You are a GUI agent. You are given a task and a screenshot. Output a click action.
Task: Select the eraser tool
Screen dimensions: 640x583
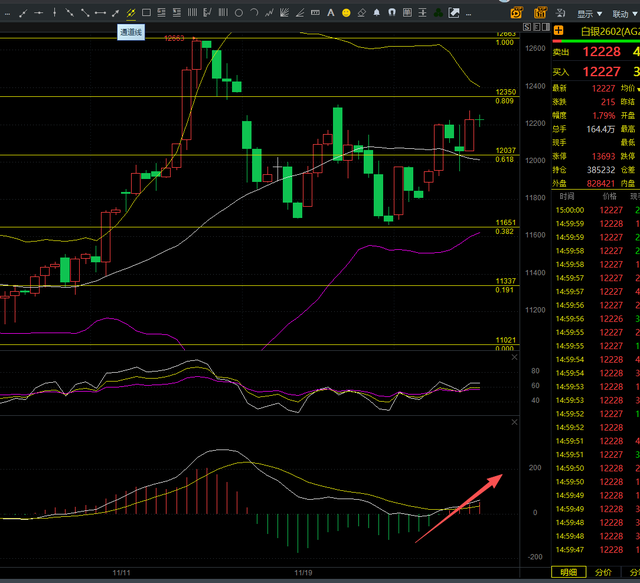tap(362, 13)
